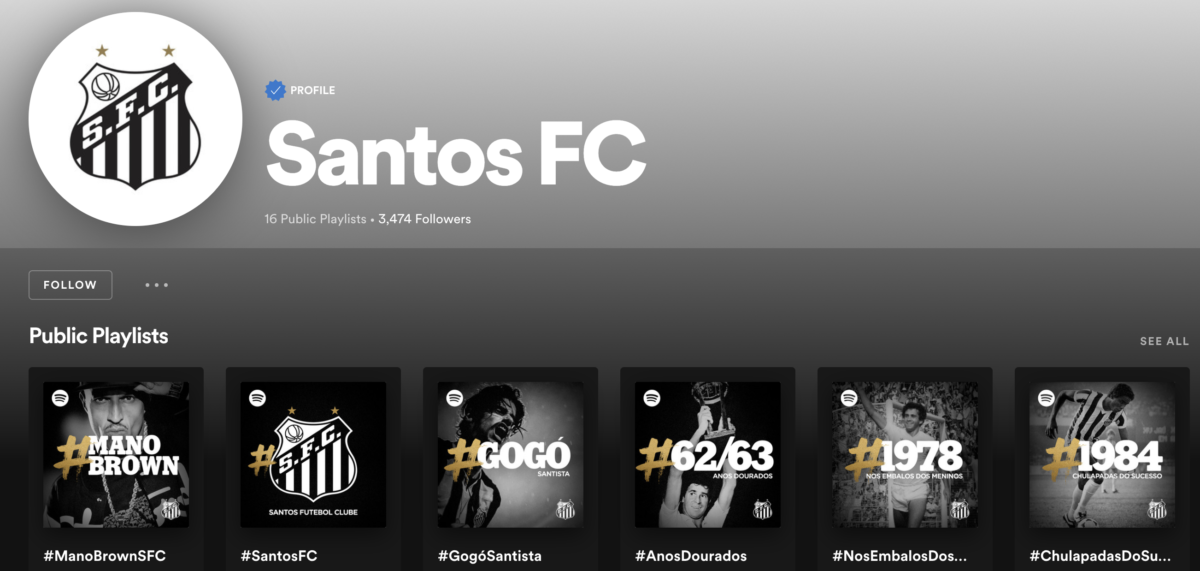This screenshot has height=571, width=1200.
Task: Follow the Santos FC profile
Action: click(x=70, y=285)
